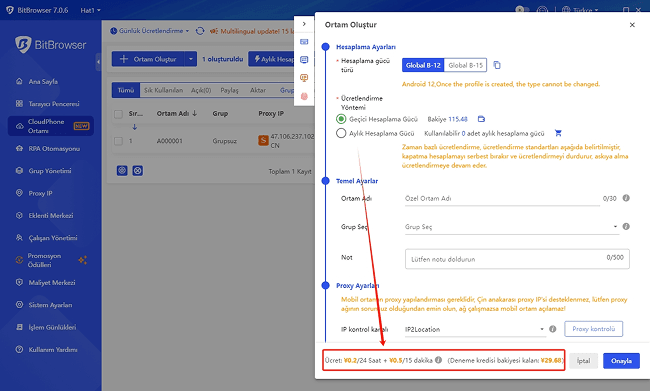Switch to the Tümü tab

click(126, 90)
